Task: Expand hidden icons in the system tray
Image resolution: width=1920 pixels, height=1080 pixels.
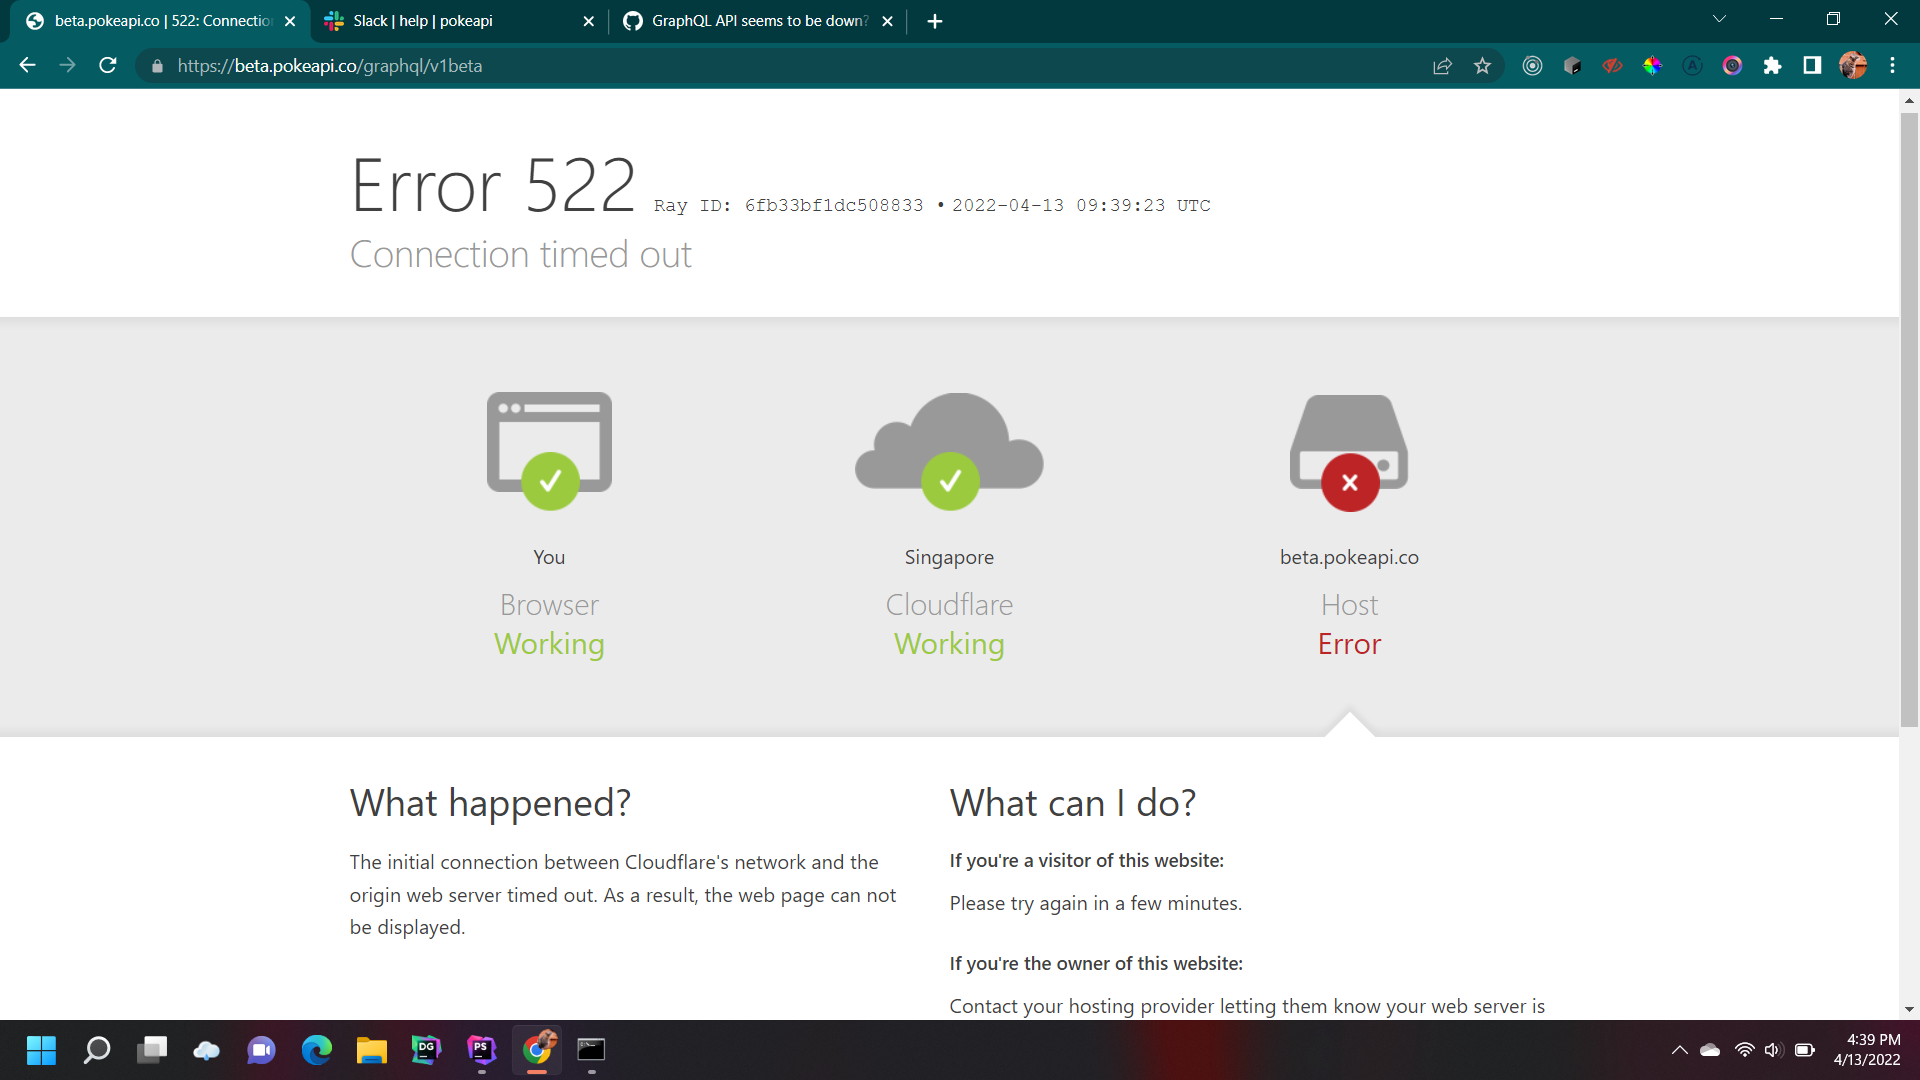Action: (x=1680, y=1051)
